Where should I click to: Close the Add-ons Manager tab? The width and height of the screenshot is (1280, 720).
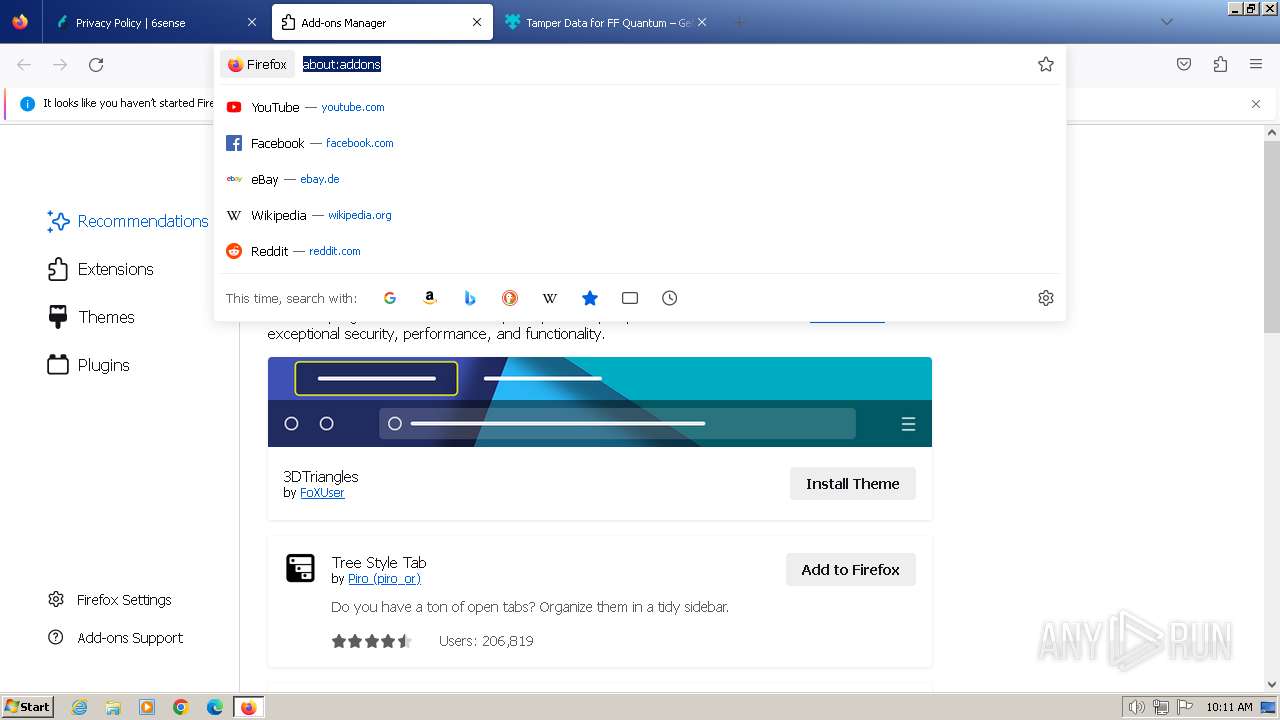(476, 22)
